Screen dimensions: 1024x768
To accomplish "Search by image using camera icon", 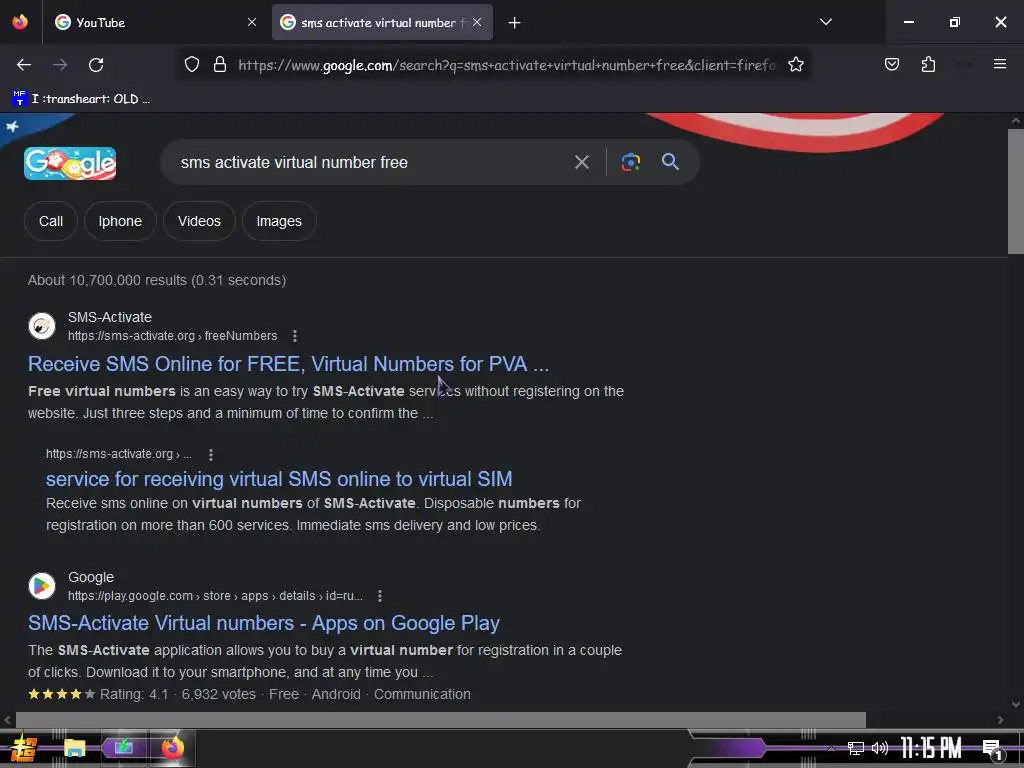I will [x=630, y=162].
